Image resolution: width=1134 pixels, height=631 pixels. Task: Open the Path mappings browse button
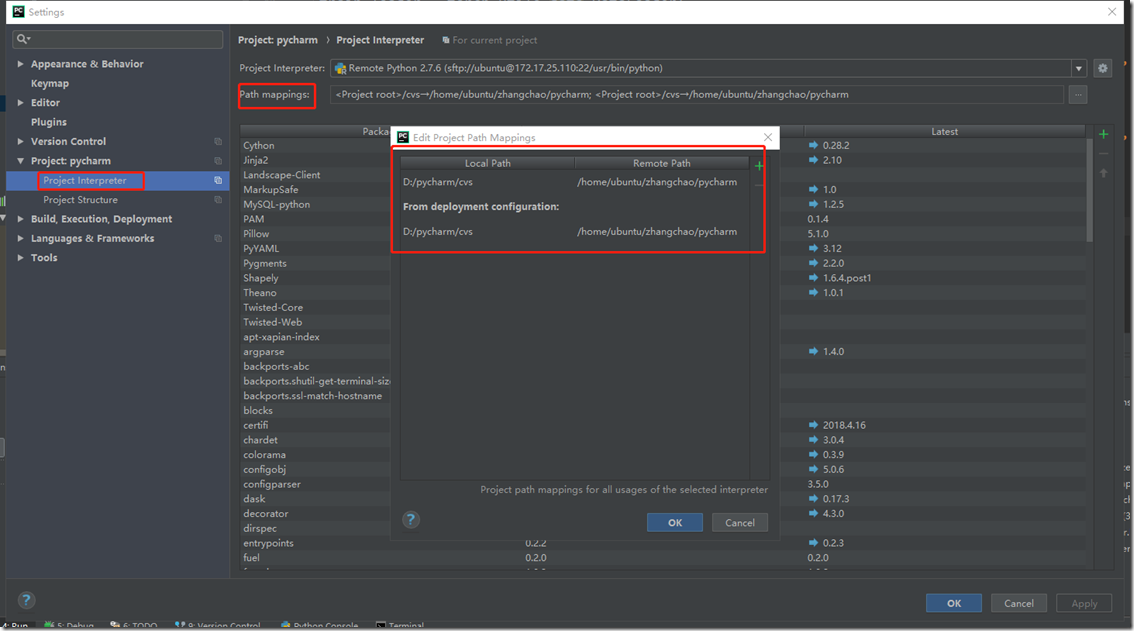pyautogui.click(x=1078, y=95)
